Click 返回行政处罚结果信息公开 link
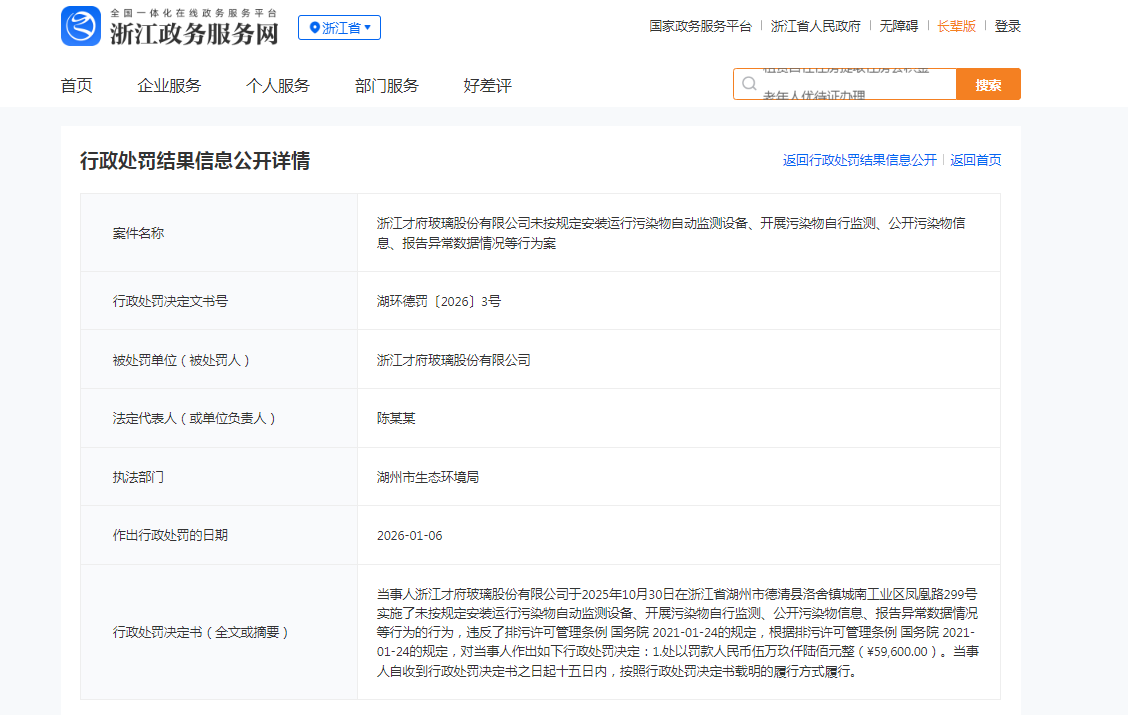Viewport: 1128px width, 715px height. pos(859,160)
